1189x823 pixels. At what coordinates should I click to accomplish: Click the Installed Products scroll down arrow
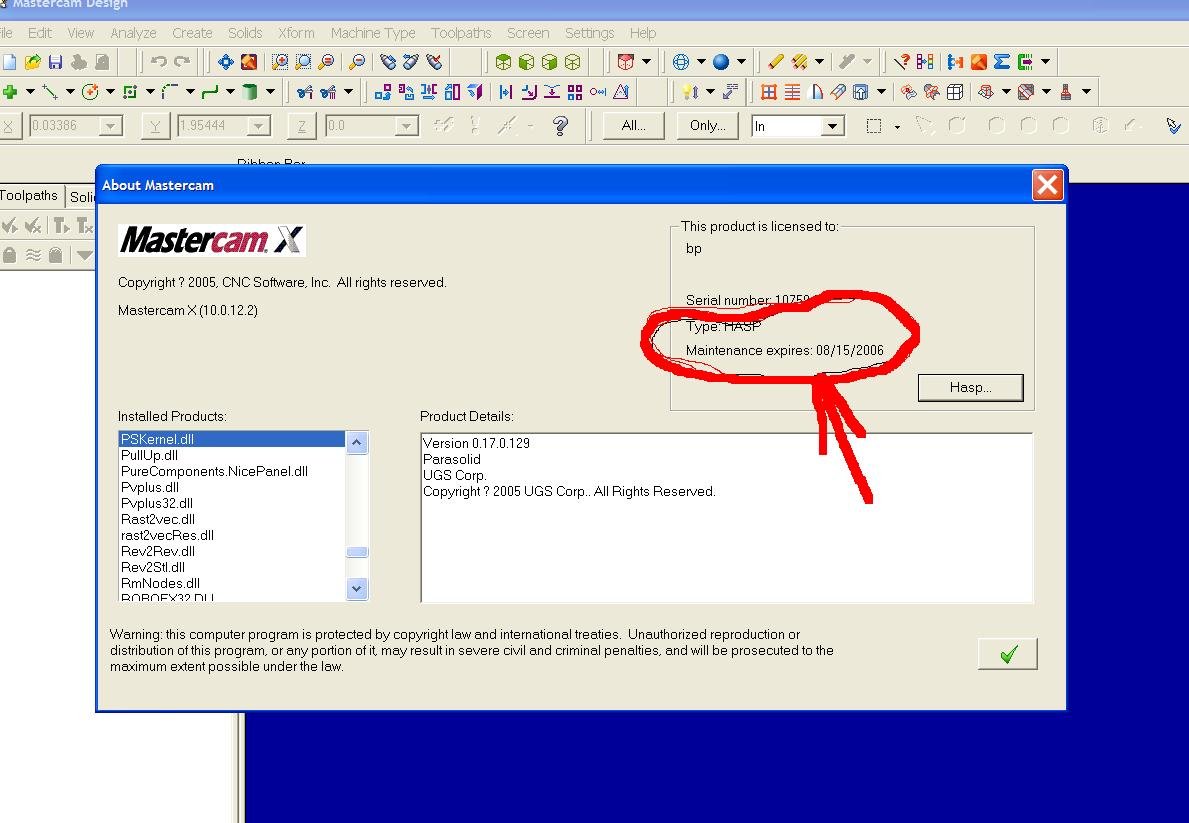coord(357,589)
